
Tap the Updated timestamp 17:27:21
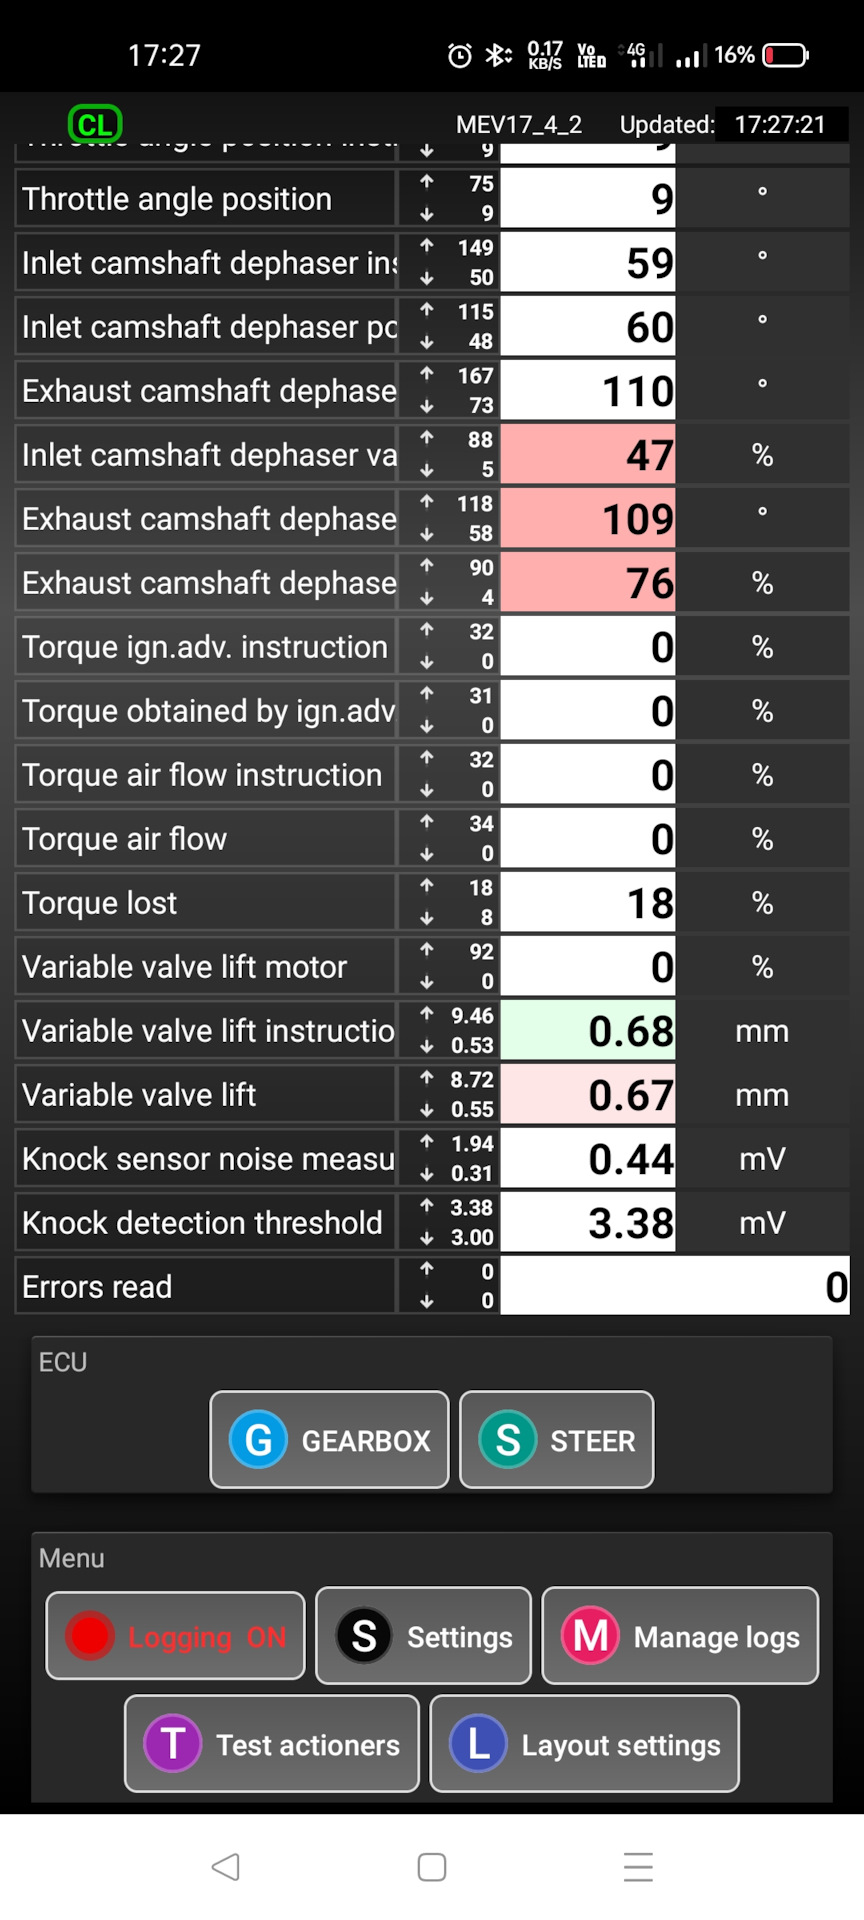[780, 124]
